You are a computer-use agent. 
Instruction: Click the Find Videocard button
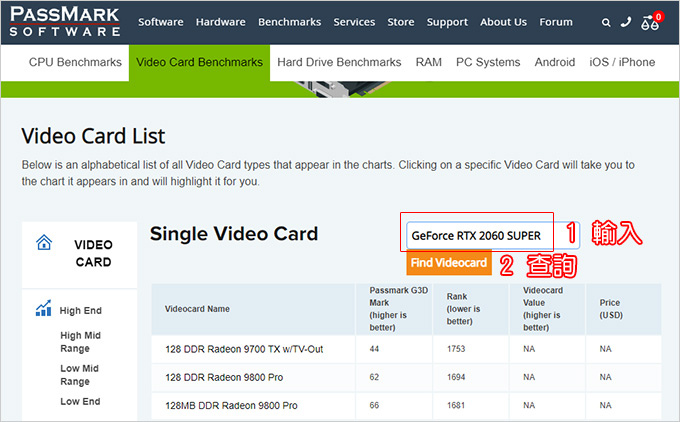click(x=449, y=262)
